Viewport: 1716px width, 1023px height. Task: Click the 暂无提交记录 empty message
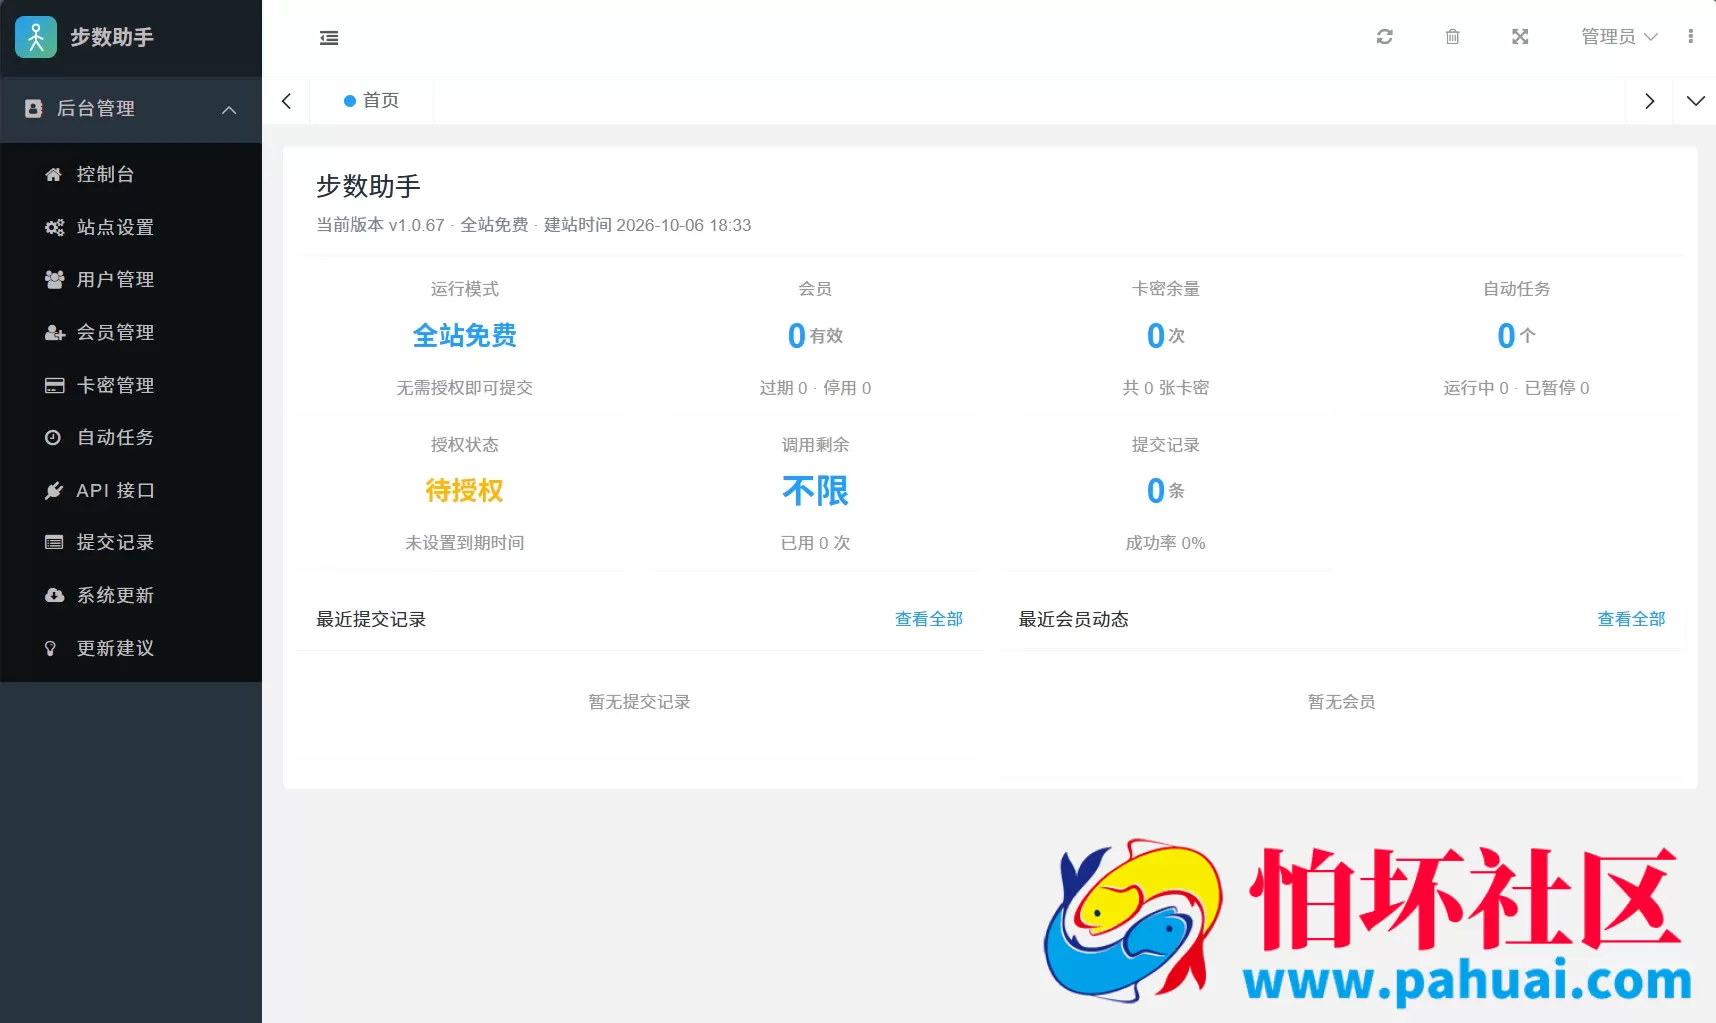[x=640, y=702]
